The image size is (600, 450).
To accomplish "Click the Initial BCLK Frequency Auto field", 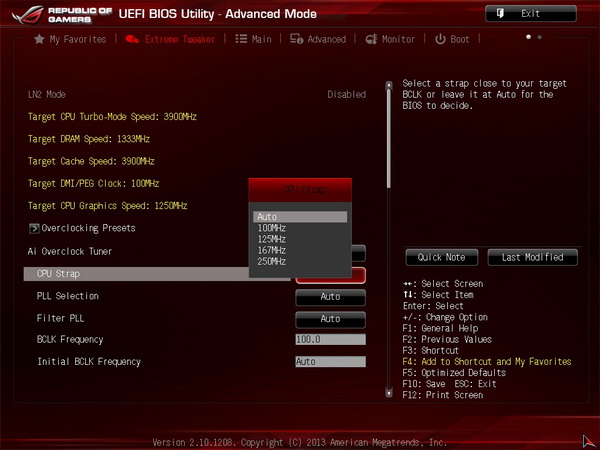I will coord(330,362).
